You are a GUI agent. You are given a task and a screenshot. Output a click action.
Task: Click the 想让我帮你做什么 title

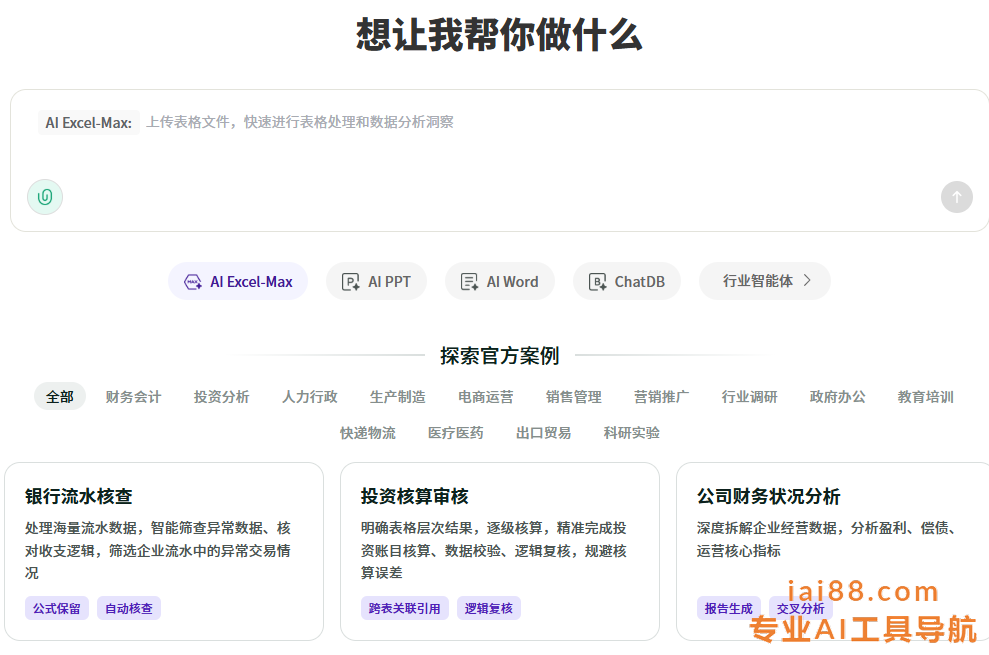[500, 34]
